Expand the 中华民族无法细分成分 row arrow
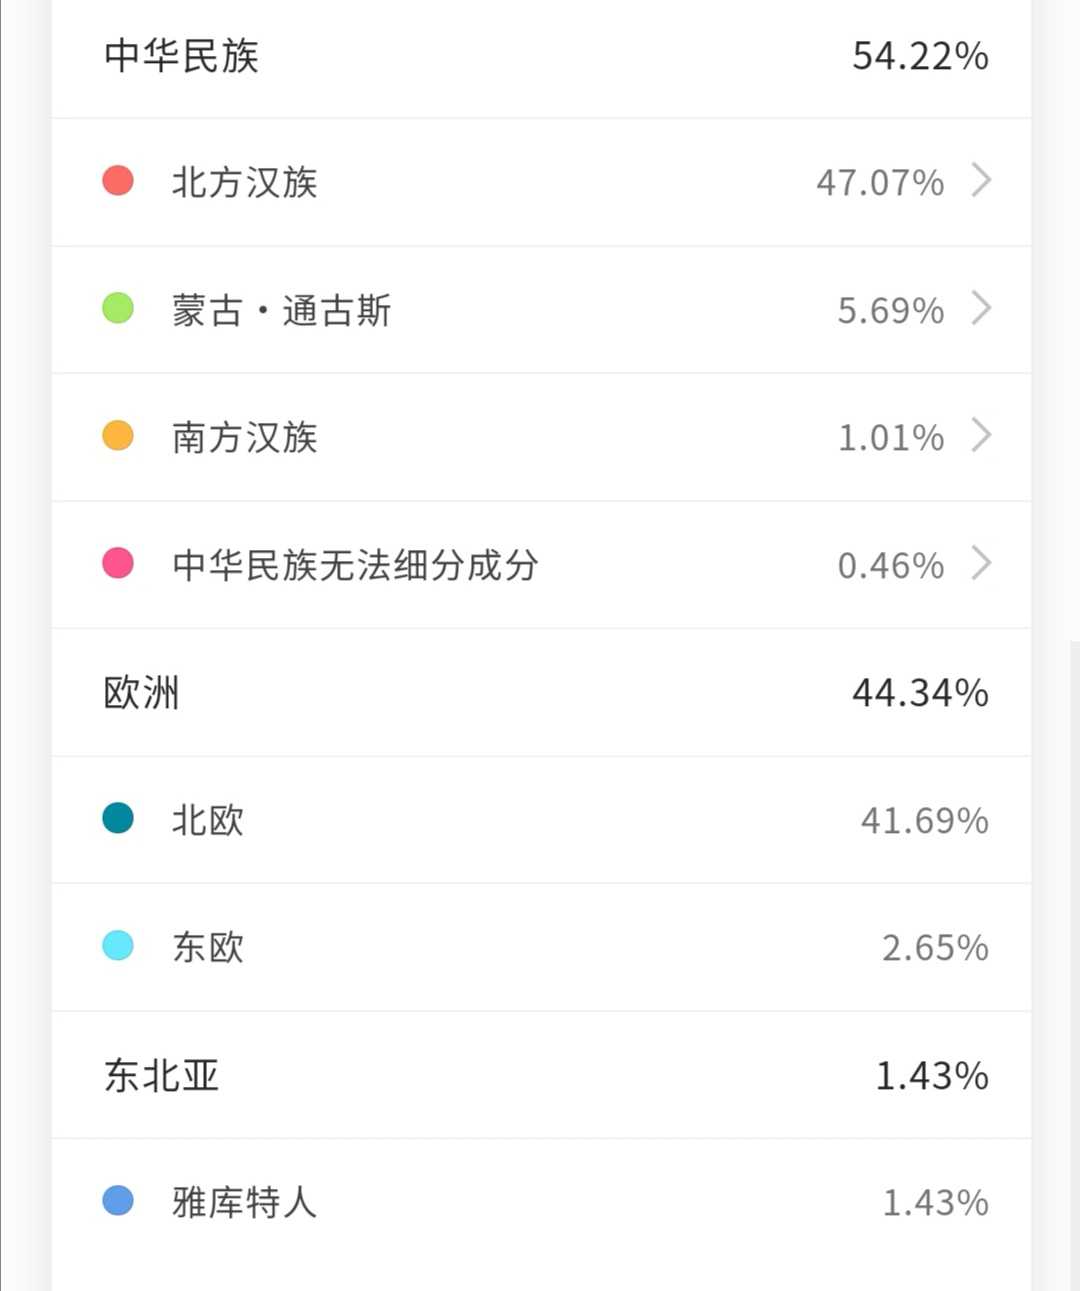Image resolution: width=1080 pixels, height=1291 pixels. coord(981,564)
